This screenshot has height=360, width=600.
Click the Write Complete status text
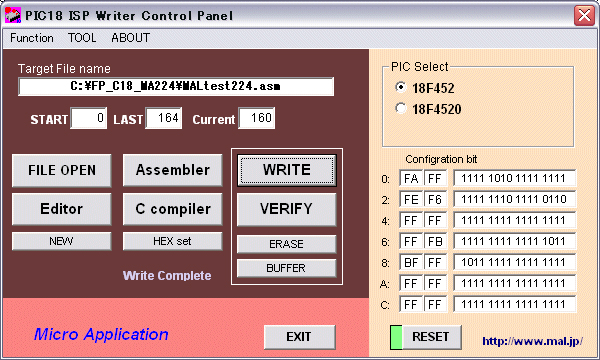point(167,275)
